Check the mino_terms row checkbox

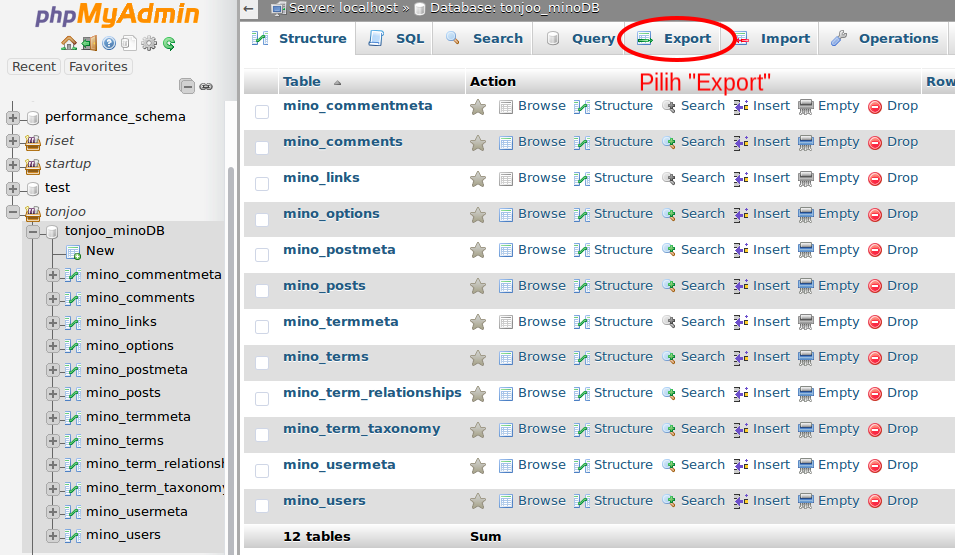pyautogui.click(x=262, y=362)
